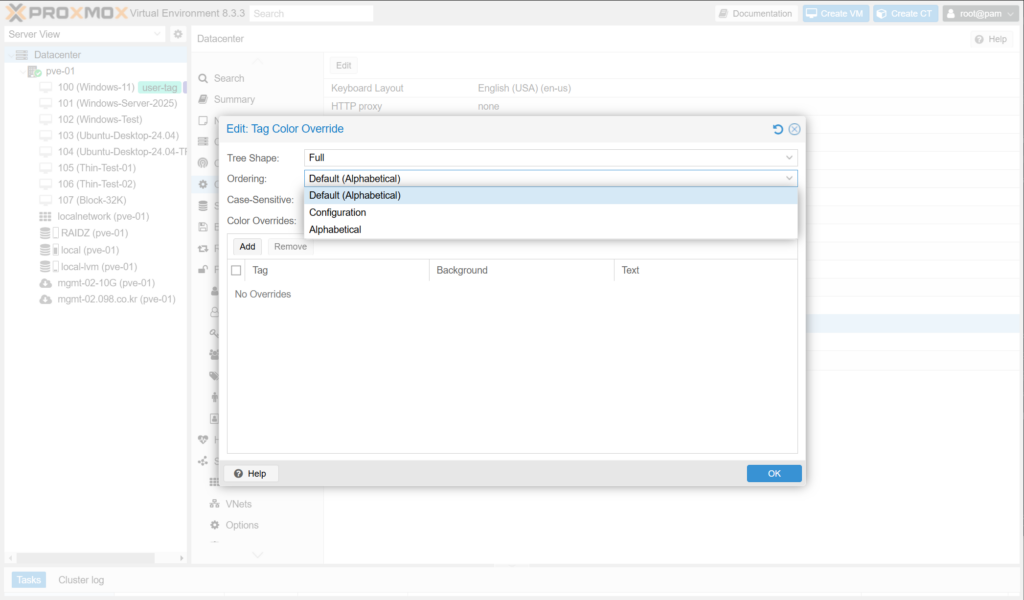This screenshot has height=600, width=1024.
Task: Pick Default (Alphabetical) in the list
Action: (x=355, y=196)
